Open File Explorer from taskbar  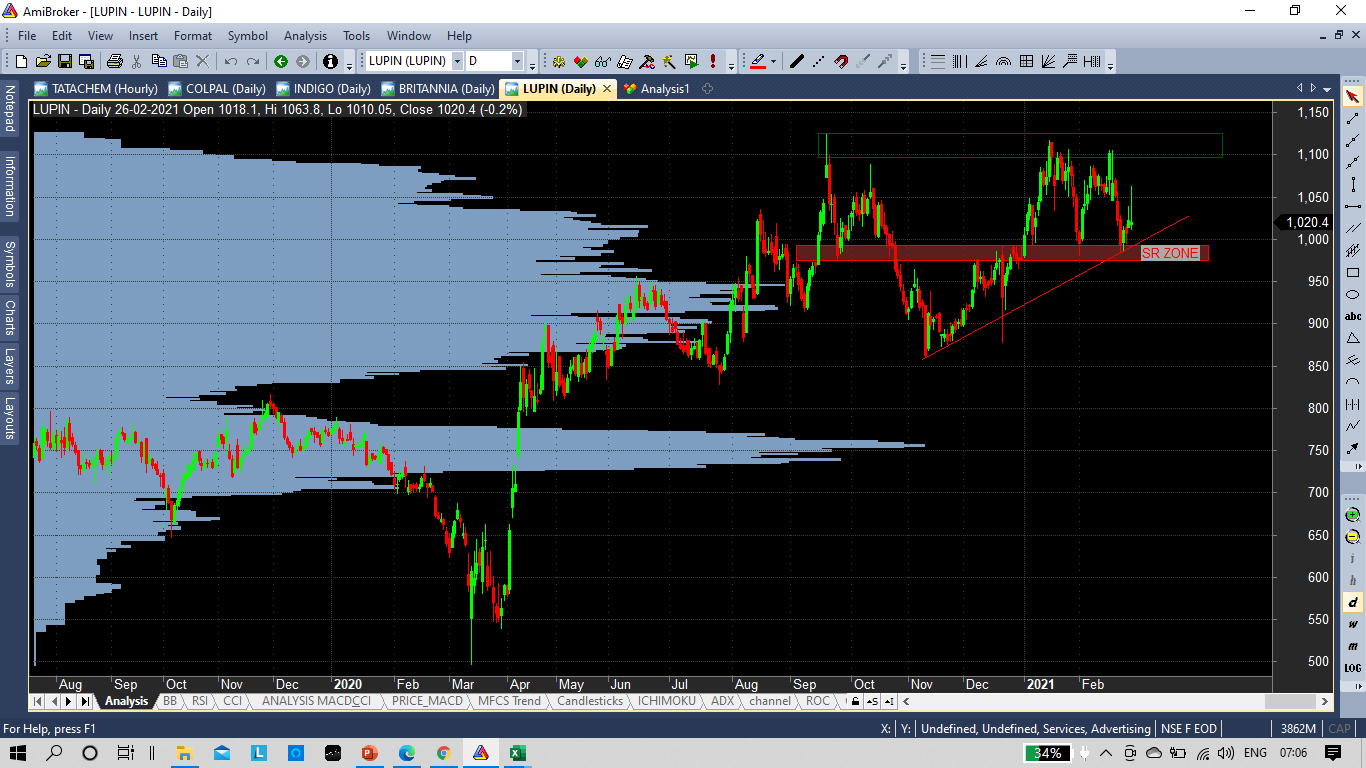pos(184,753)
